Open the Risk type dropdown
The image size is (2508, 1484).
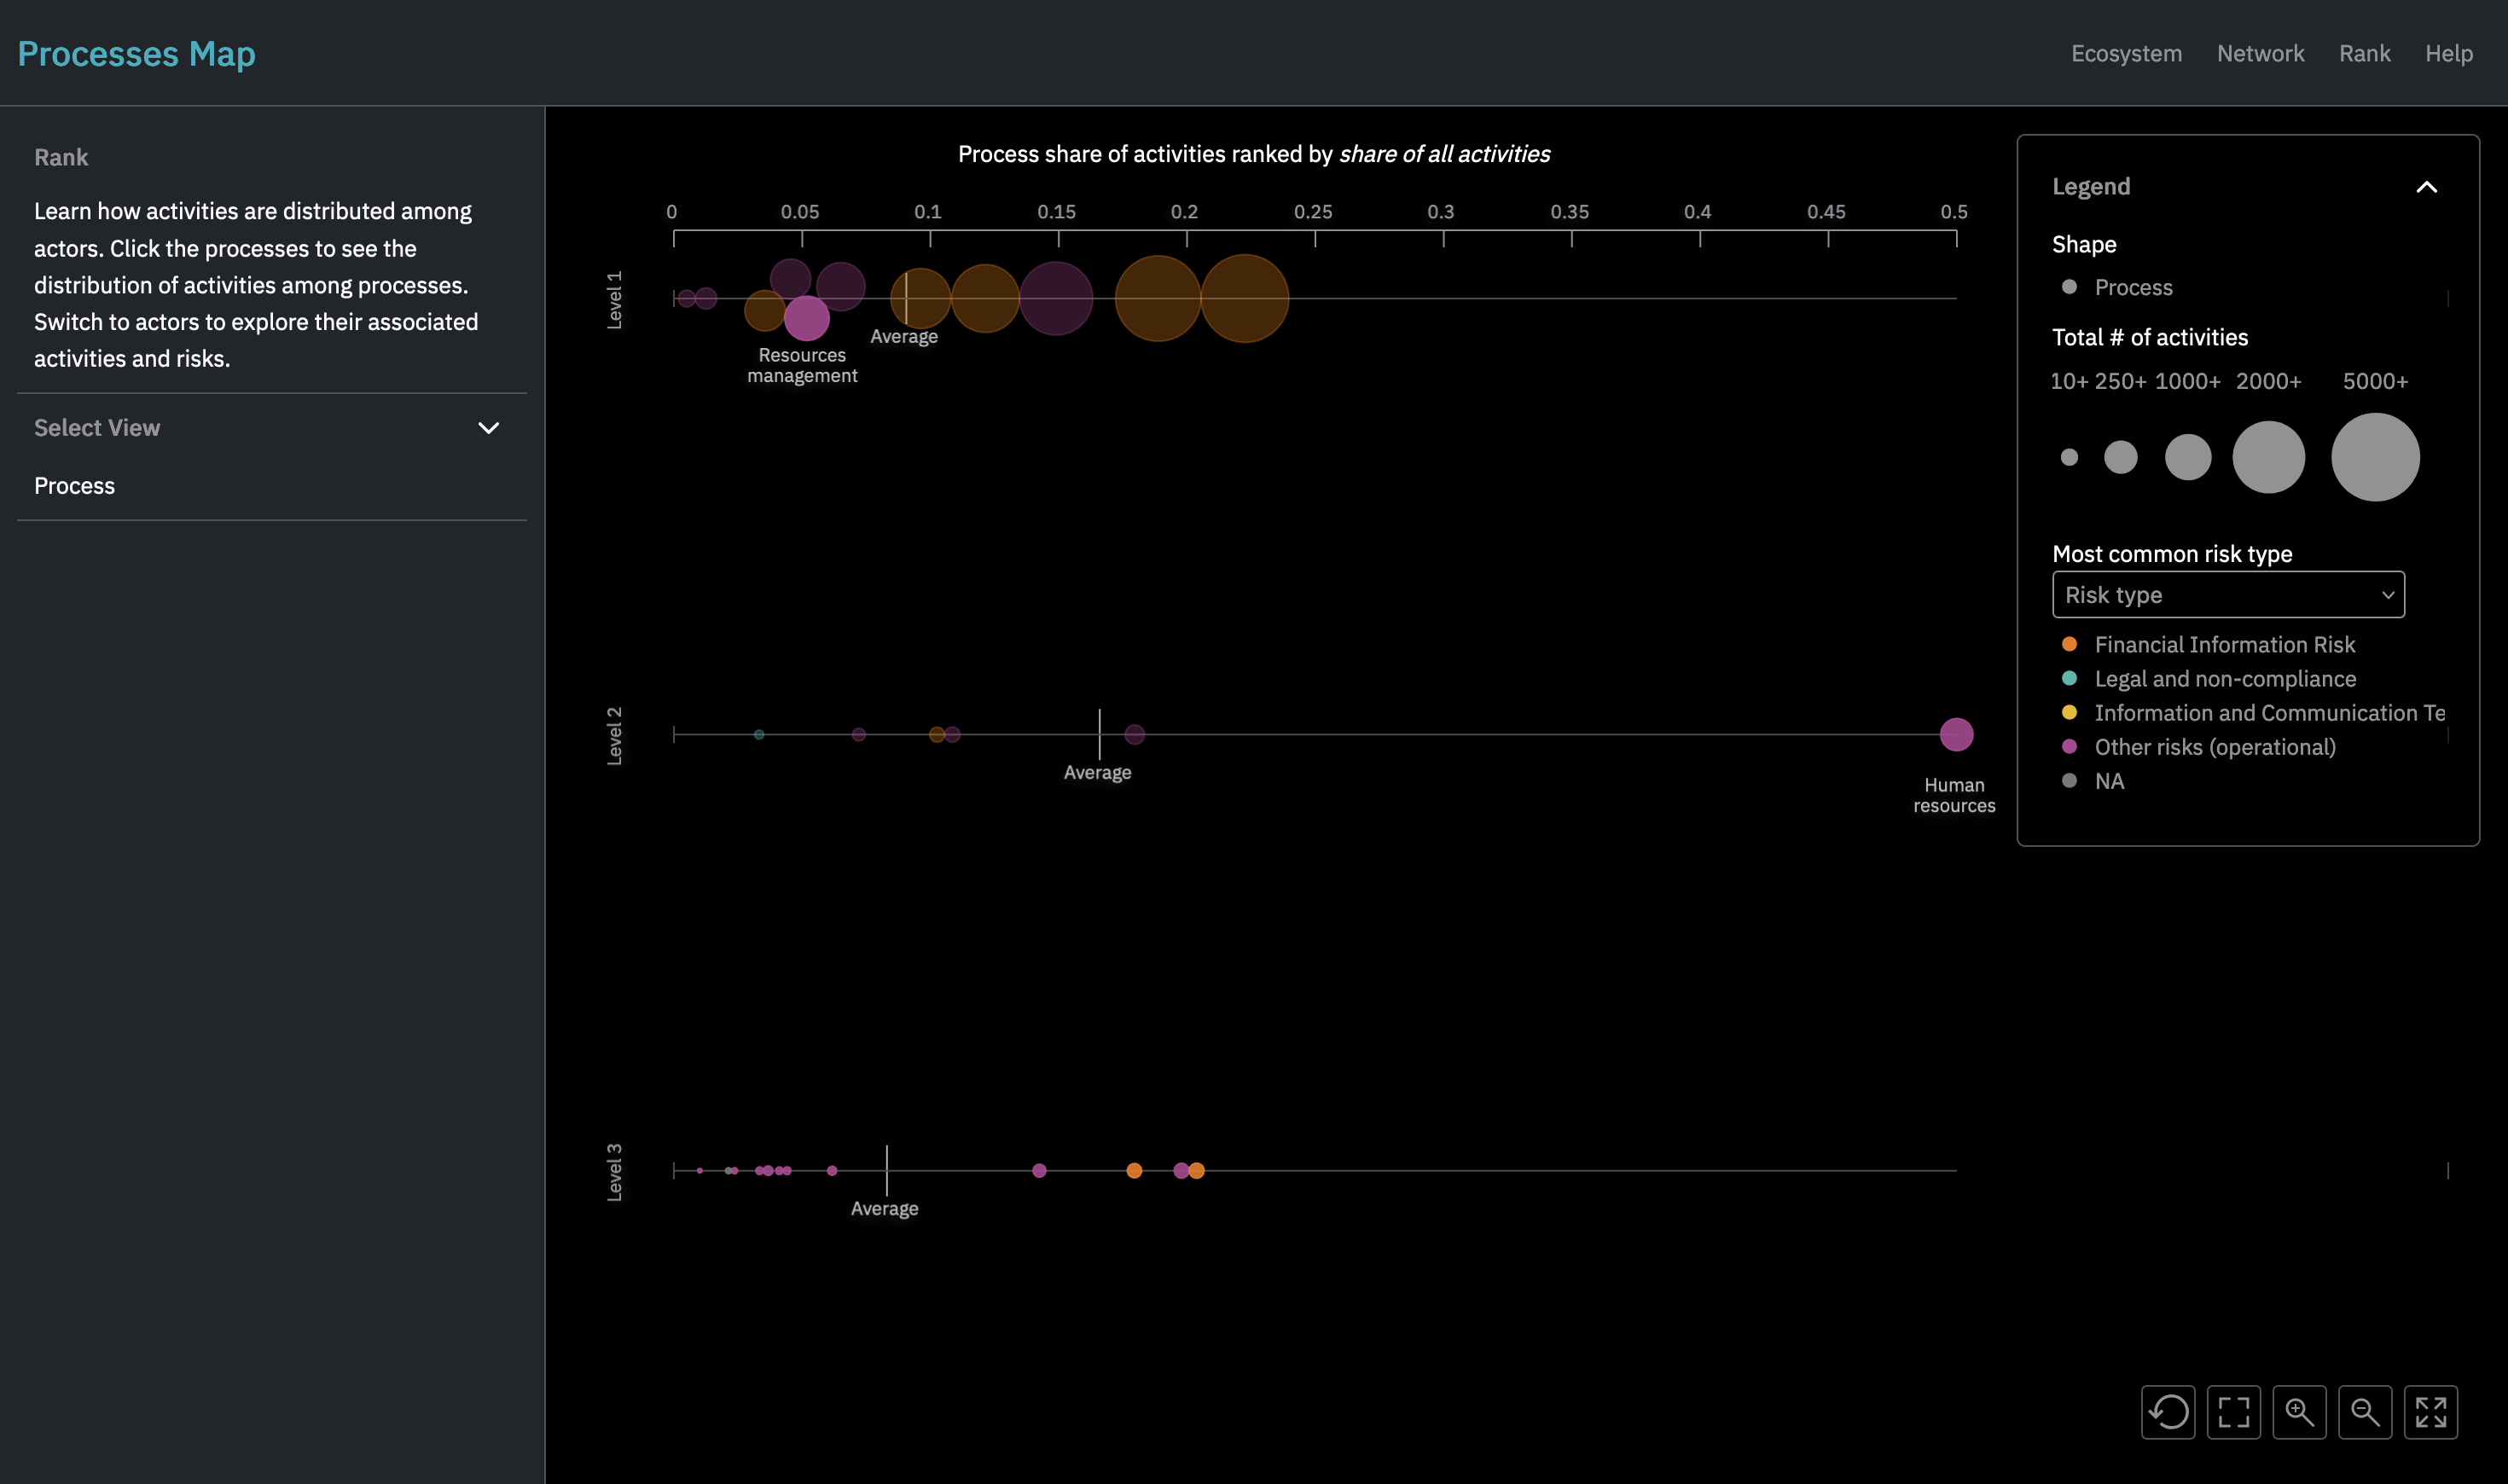[x=2227, y=595]
